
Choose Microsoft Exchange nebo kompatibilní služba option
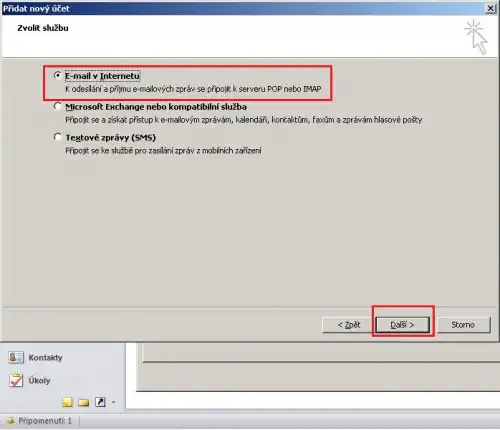(58, 106)
